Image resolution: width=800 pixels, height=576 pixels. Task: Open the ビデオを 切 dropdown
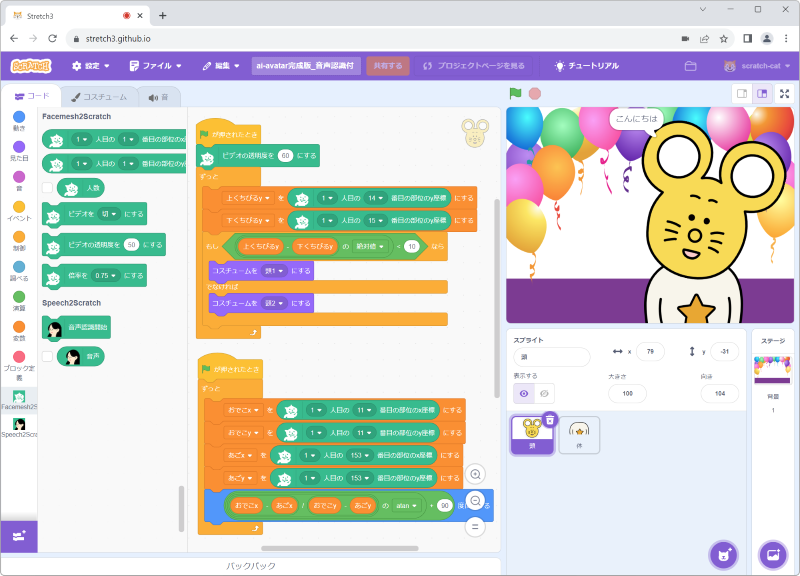click(110, 214)
